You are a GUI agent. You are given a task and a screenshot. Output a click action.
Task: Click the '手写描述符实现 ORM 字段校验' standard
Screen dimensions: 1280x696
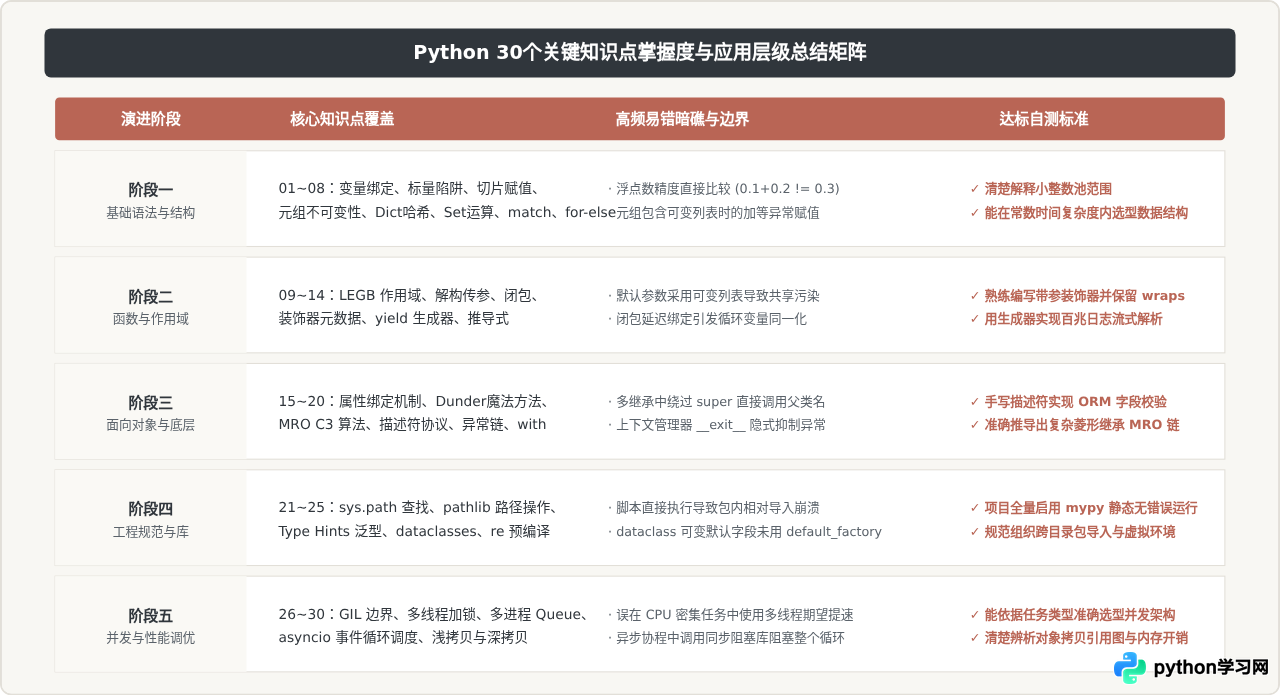pyautogui.click(x=1069, y=401)
